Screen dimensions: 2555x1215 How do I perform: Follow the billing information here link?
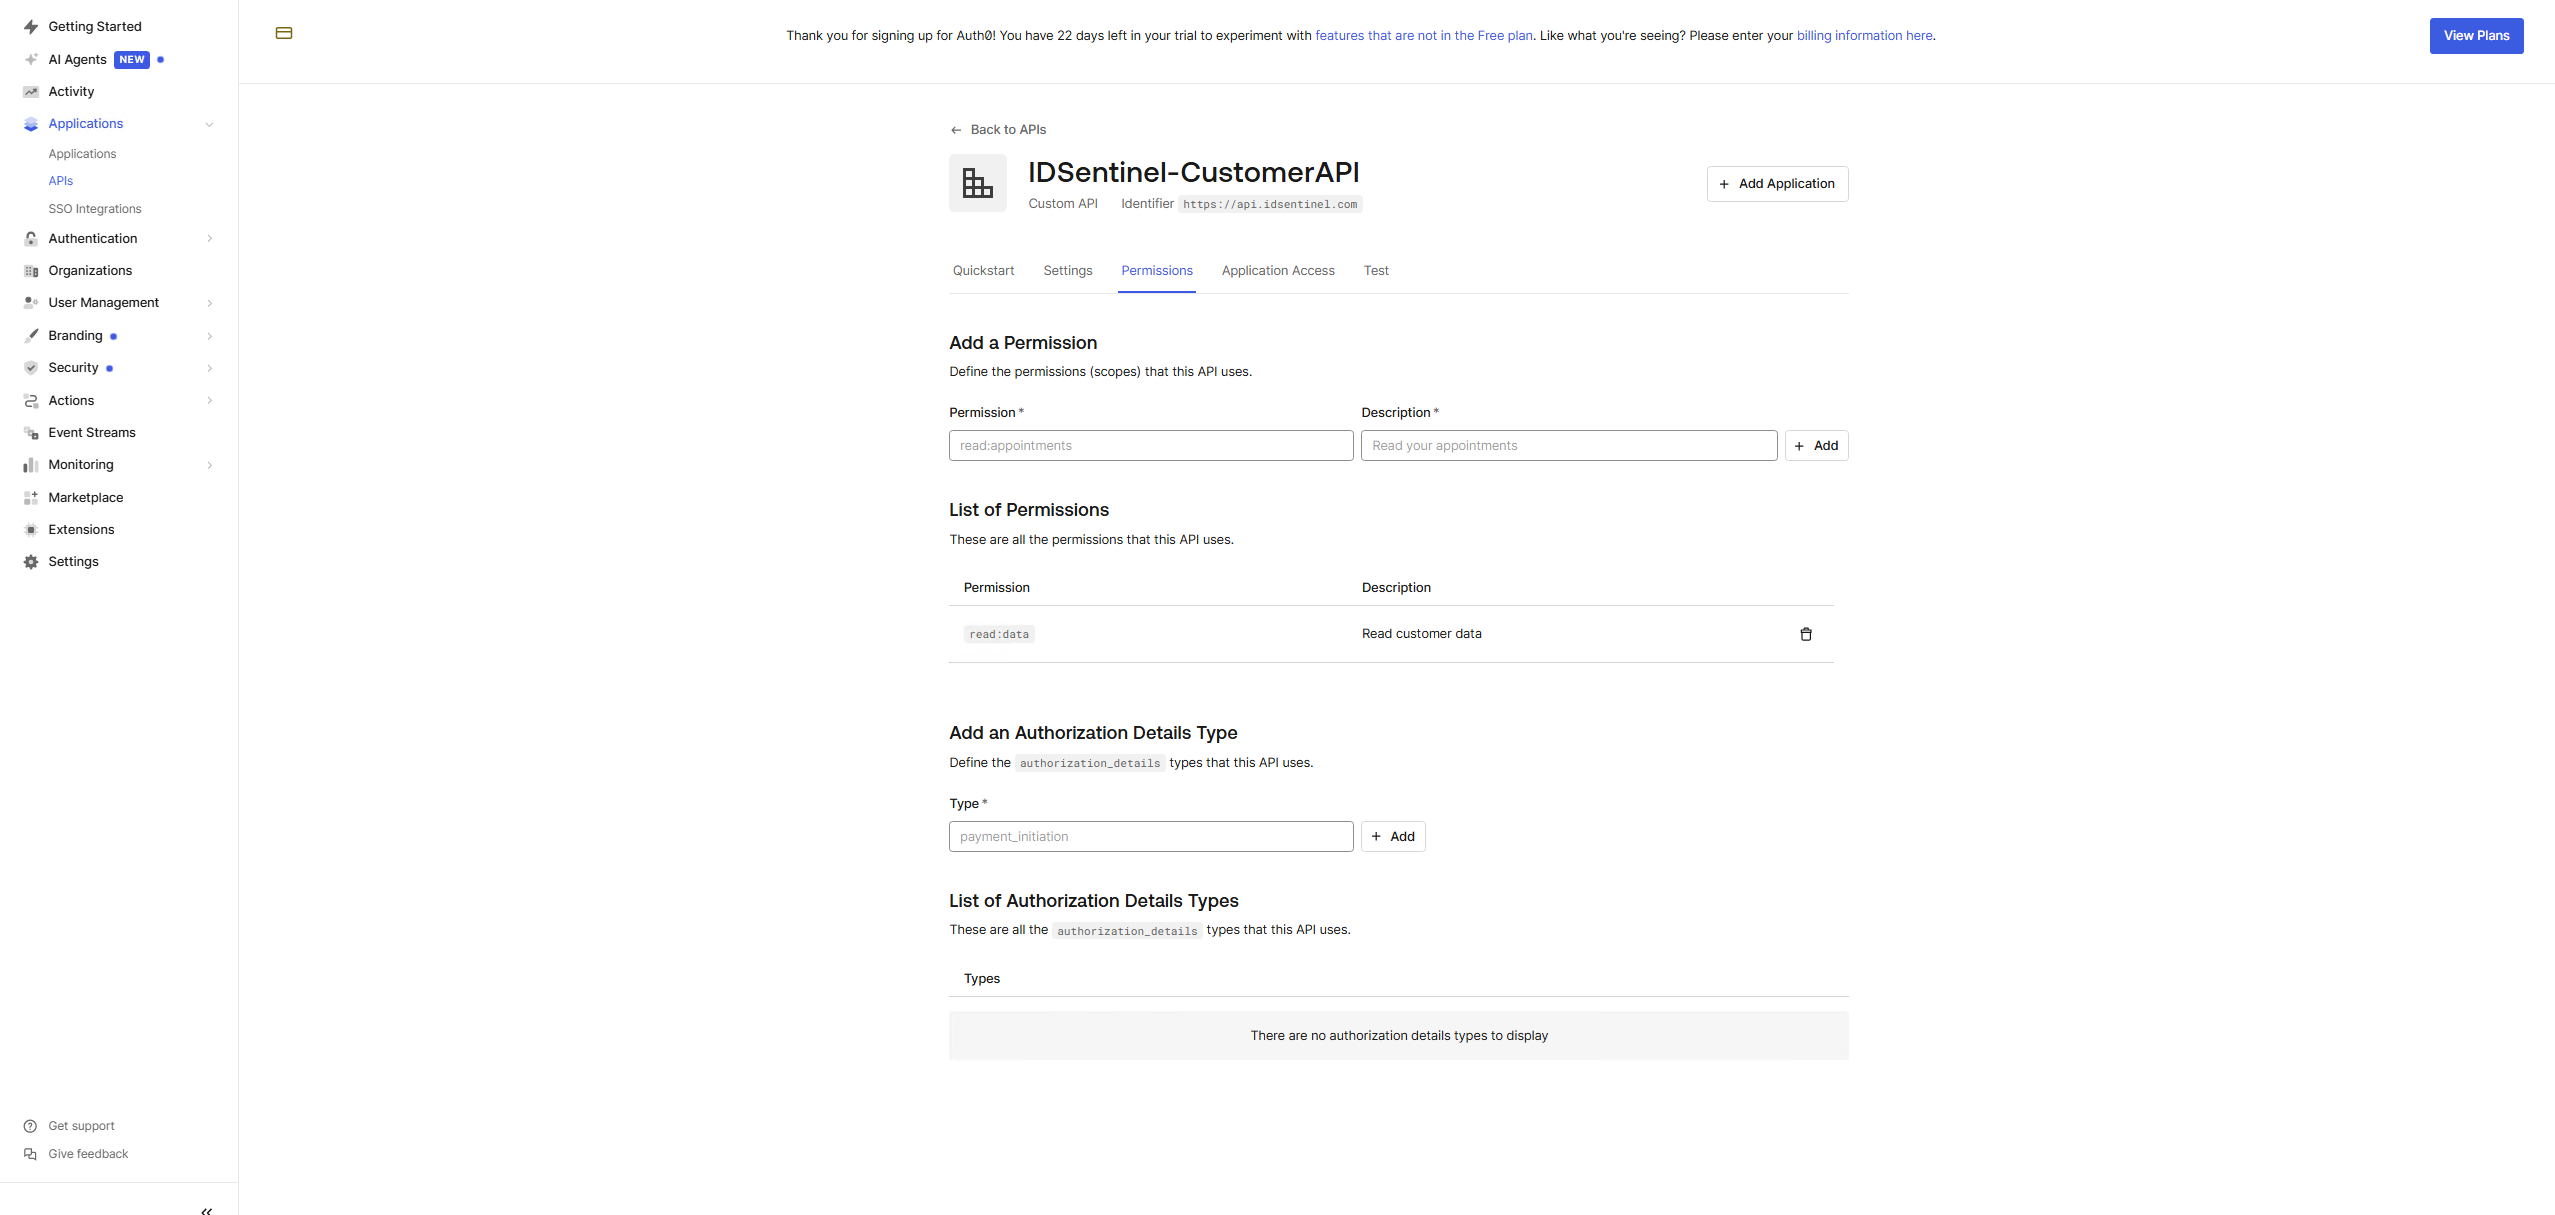tap(1865, 36)
